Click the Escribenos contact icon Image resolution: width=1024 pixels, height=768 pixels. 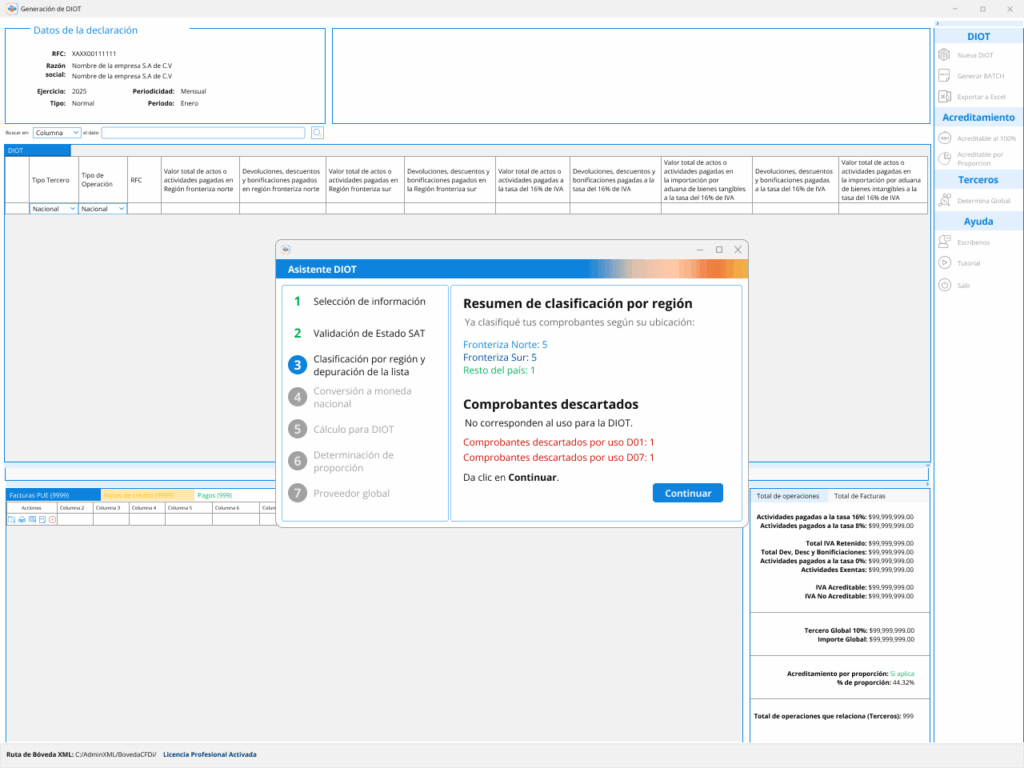[944, 241]
